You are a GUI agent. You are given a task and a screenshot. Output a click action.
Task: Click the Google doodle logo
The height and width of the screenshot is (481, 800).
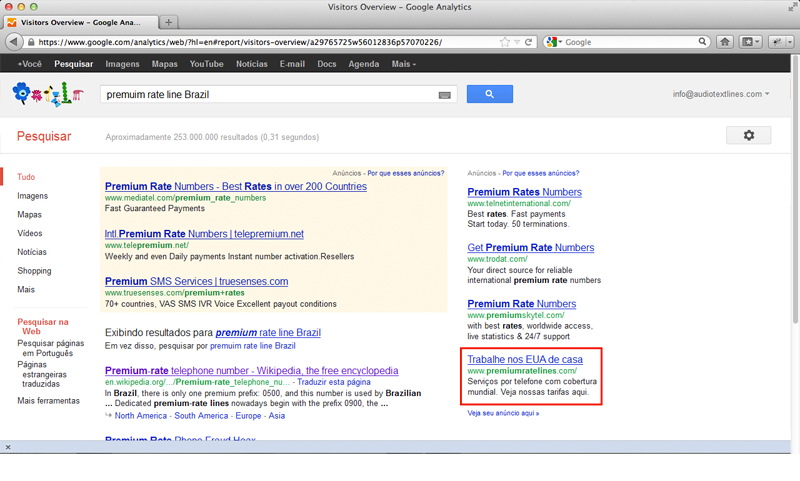click(48, 94)
